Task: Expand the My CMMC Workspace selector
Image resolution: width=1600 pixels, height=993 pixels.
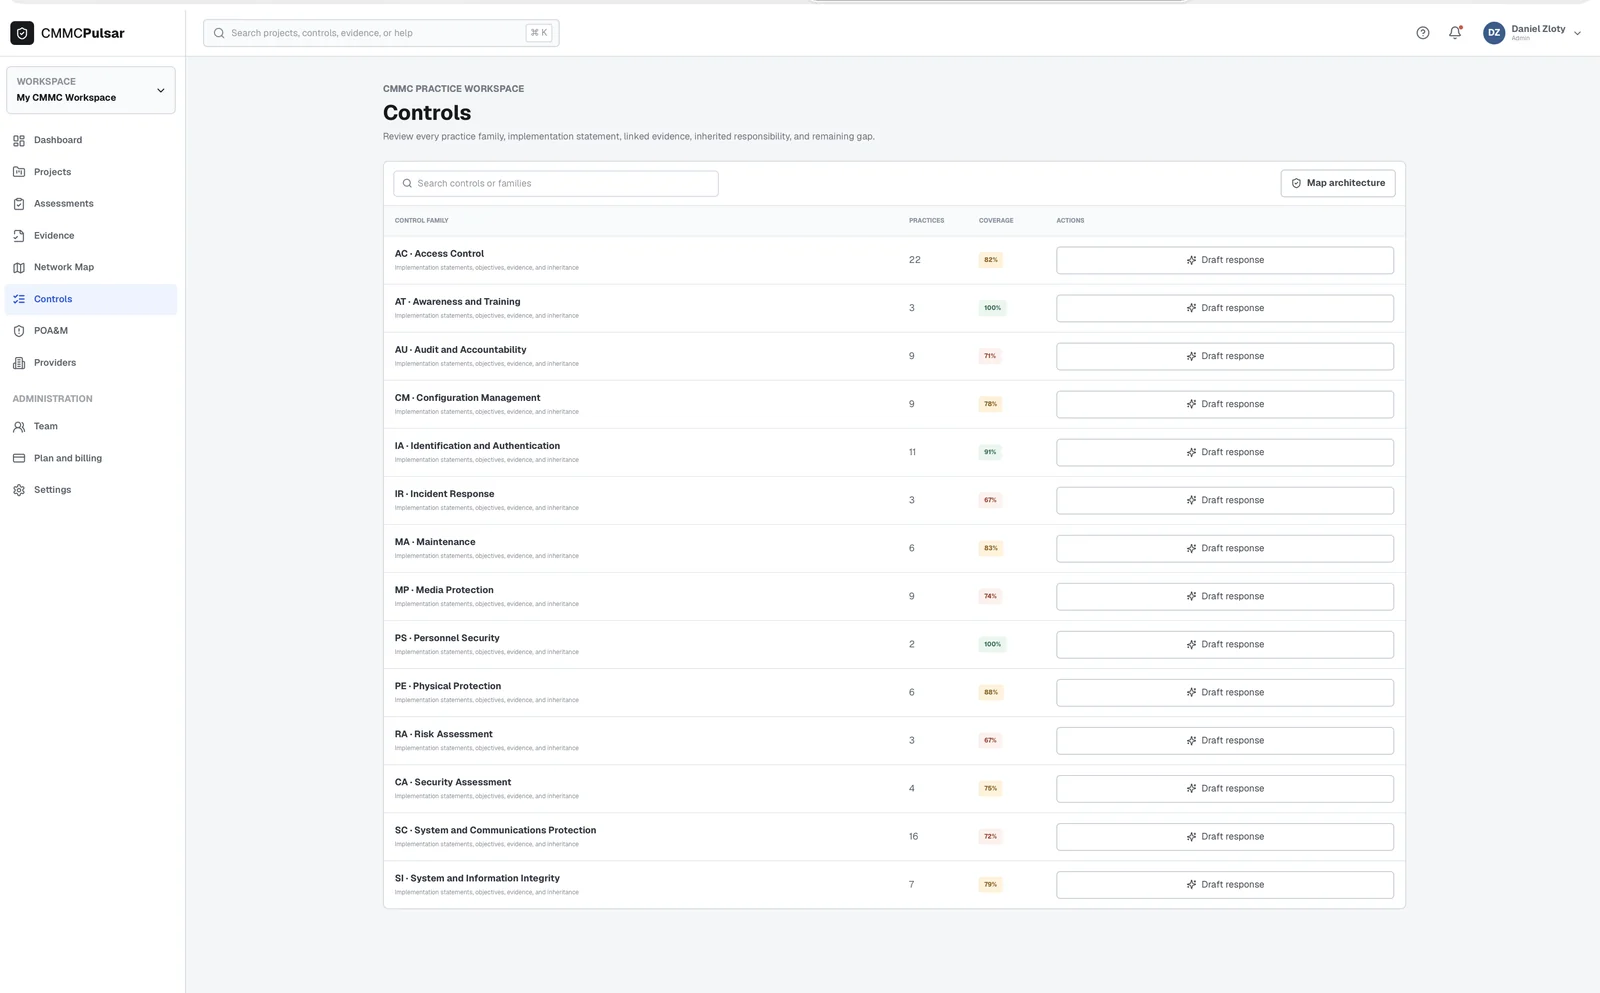Action: [91, 90]
